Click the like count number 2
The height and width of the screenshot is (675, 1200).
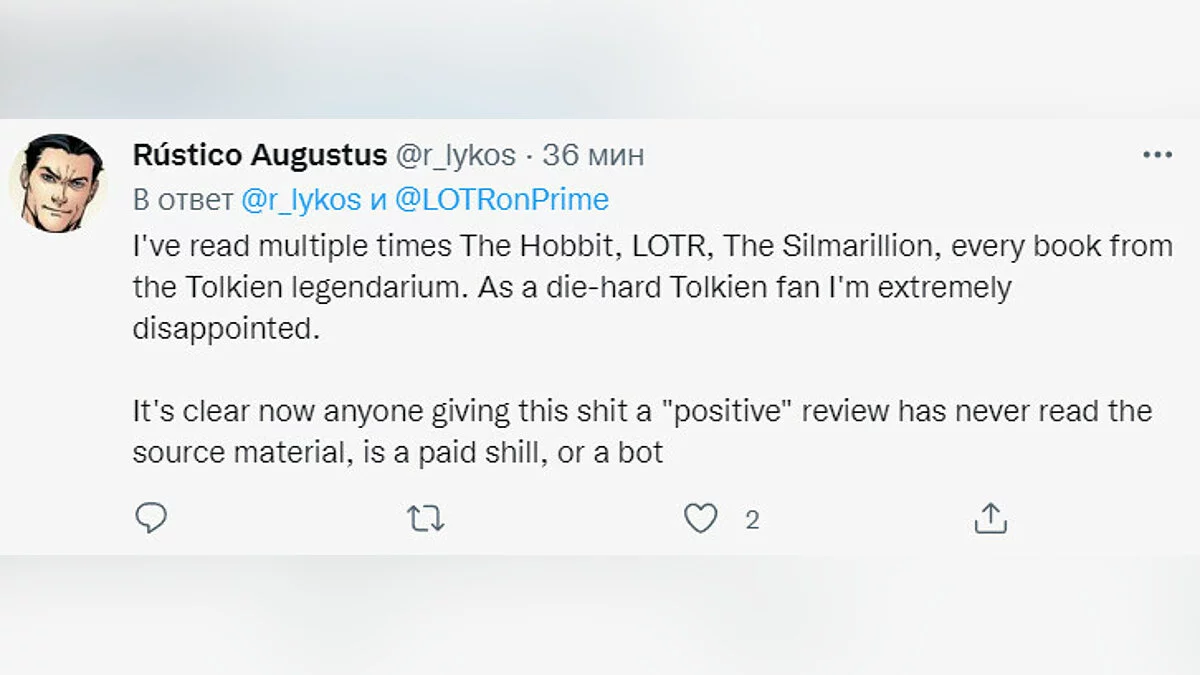click(x=752, y=520)
